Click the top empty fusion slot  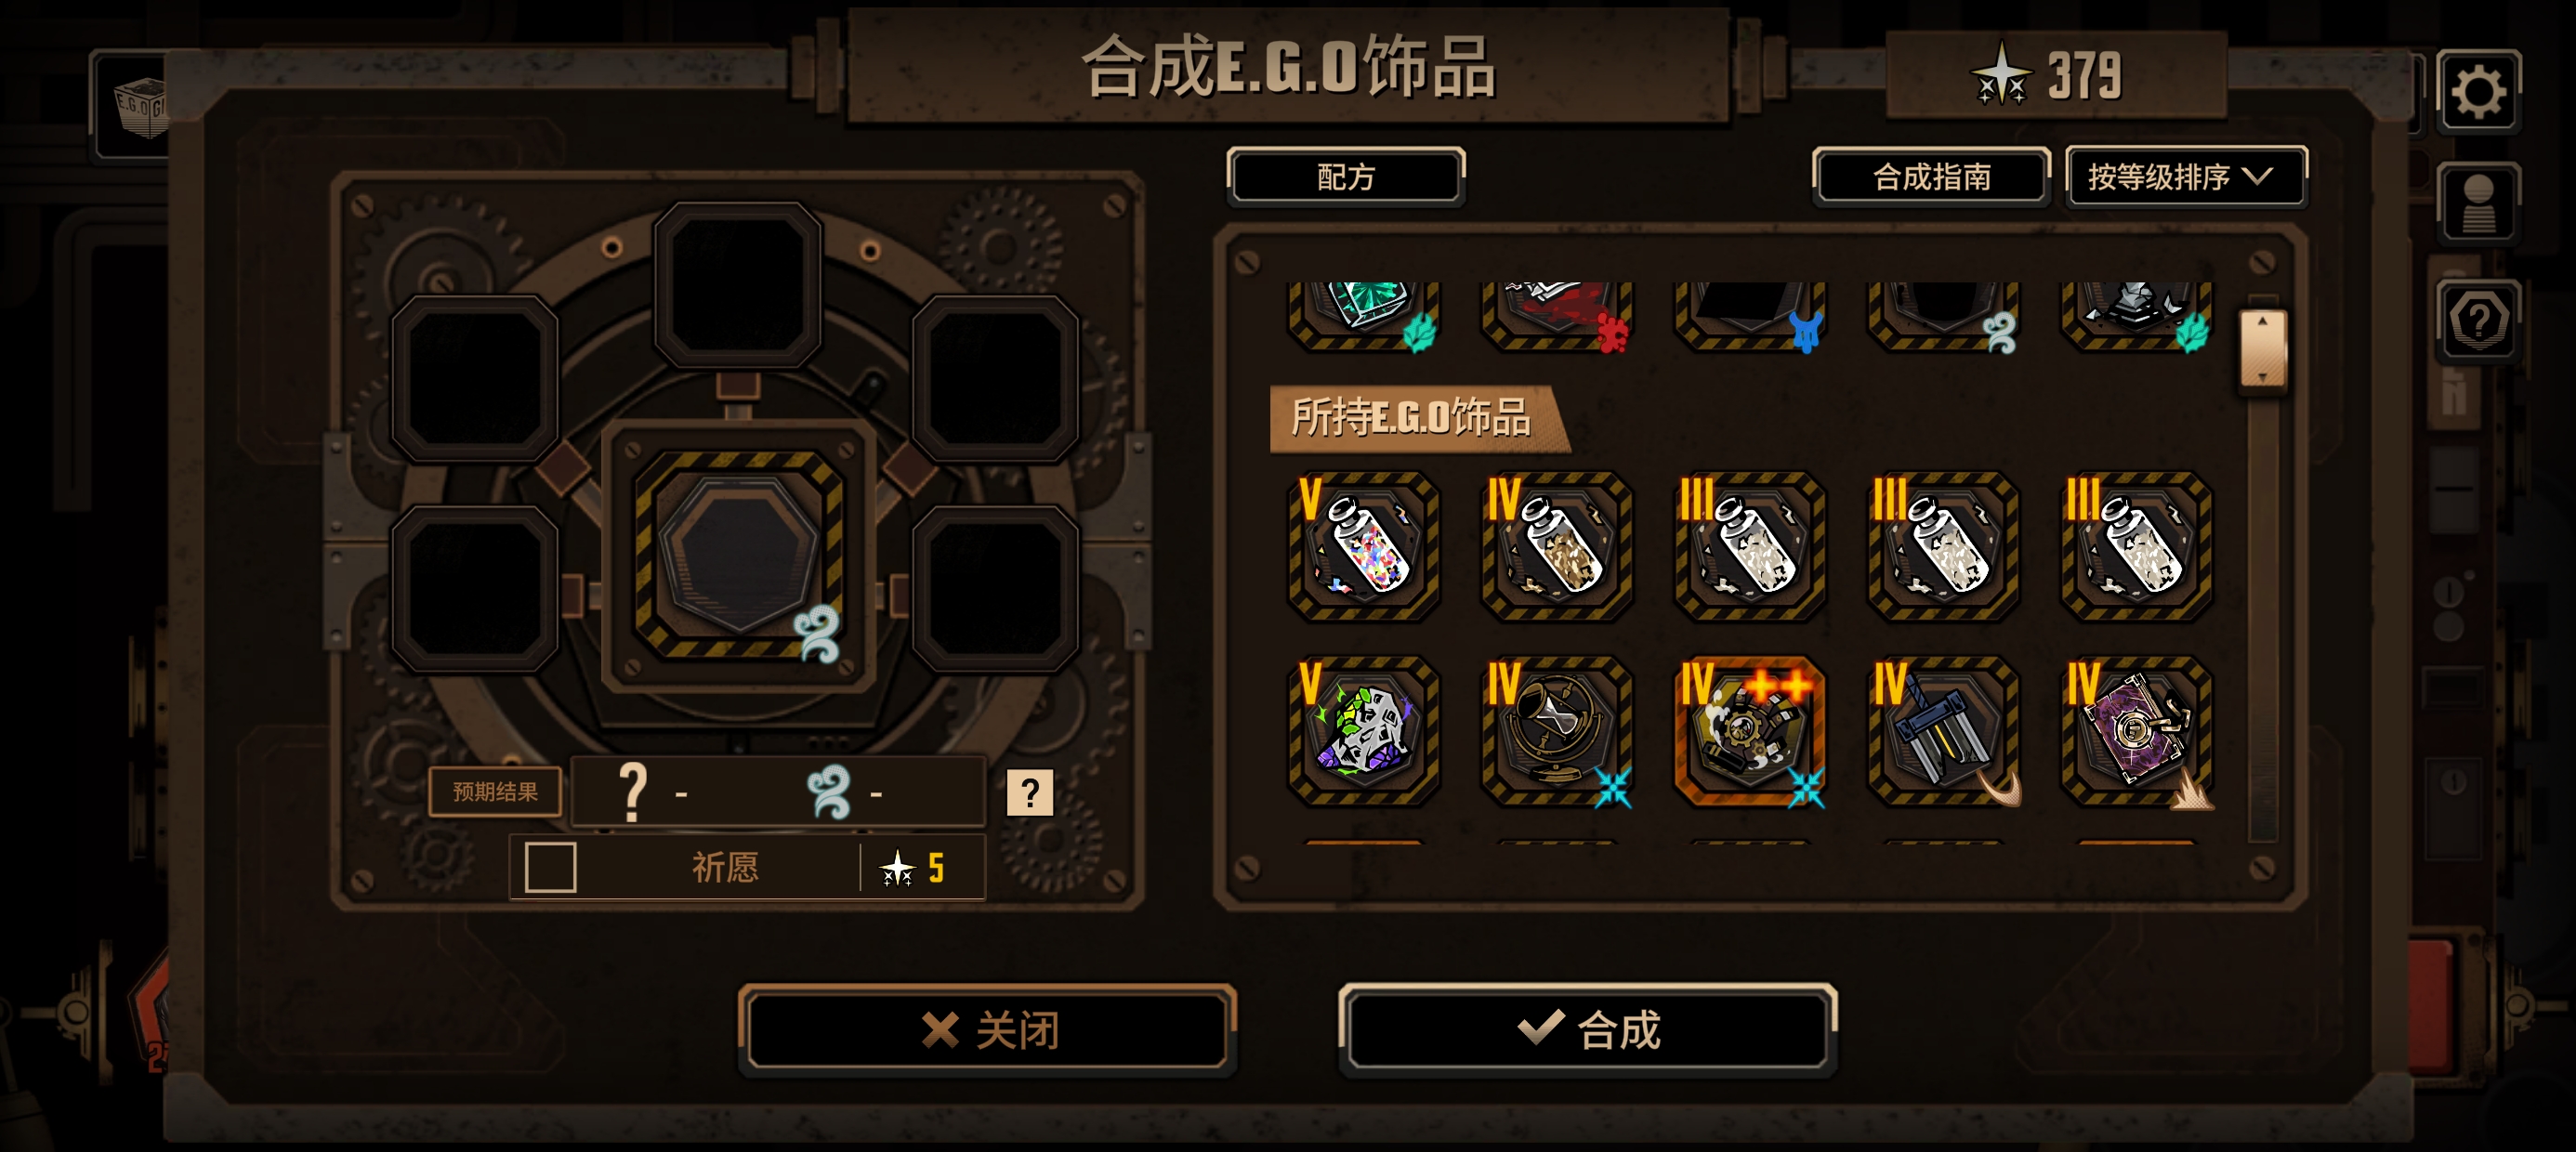point(737,285)
